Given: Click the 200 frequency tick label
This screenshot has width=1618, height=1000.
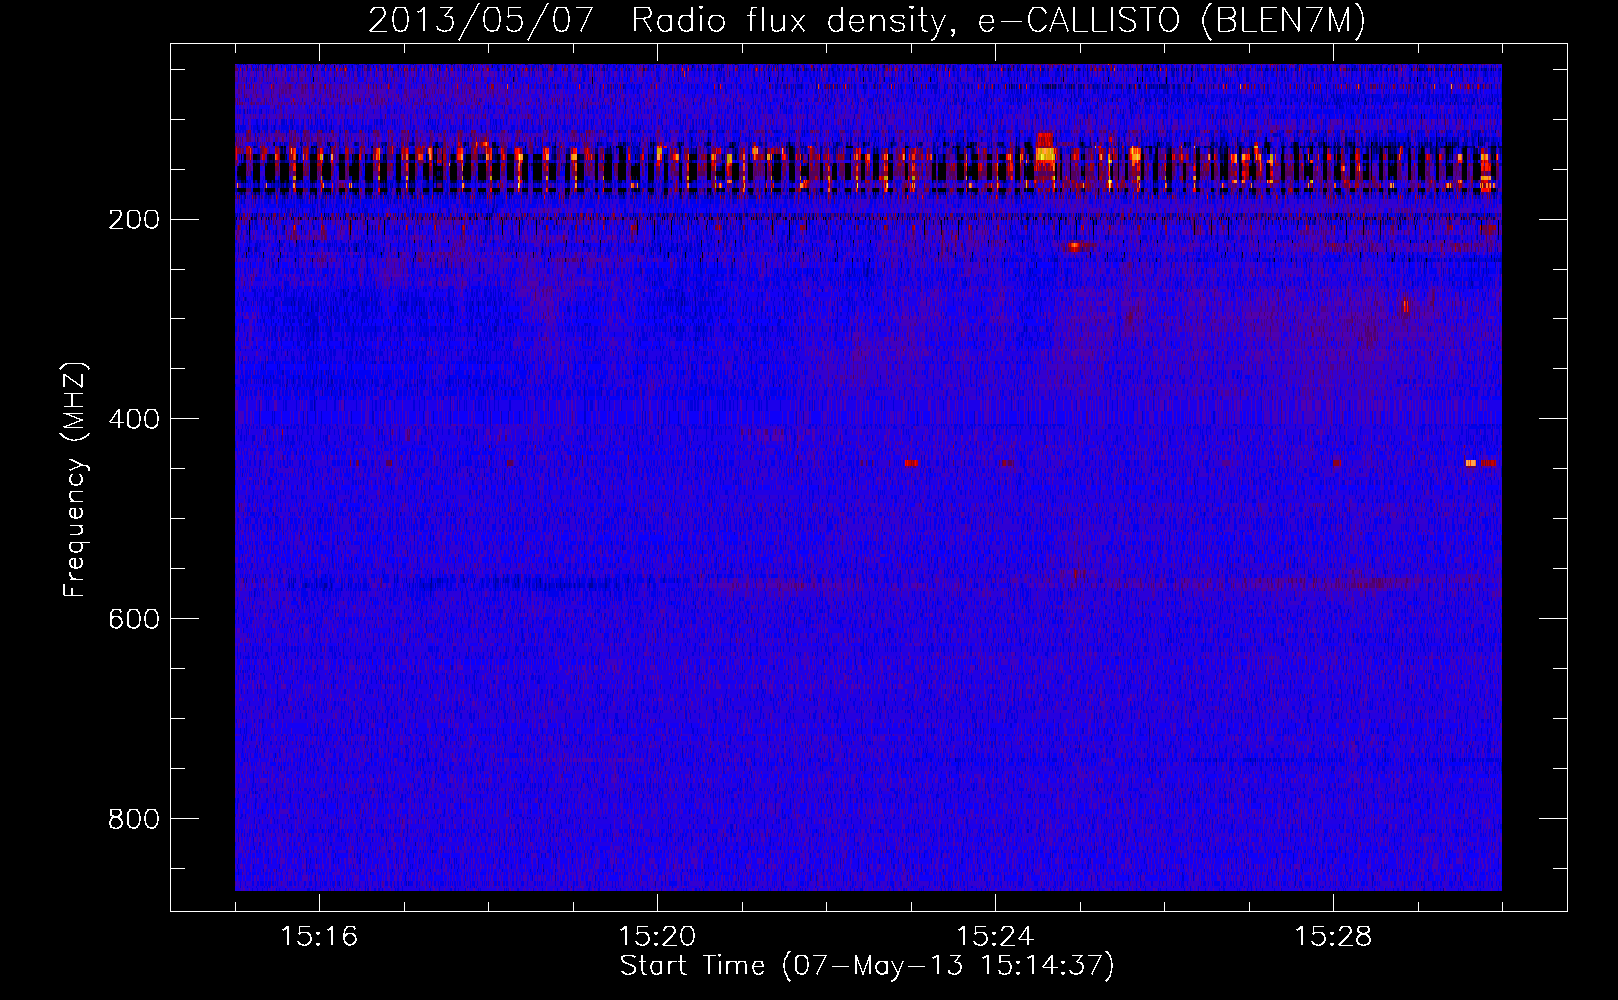Looking at the screenshot, I should pos(133,220).
